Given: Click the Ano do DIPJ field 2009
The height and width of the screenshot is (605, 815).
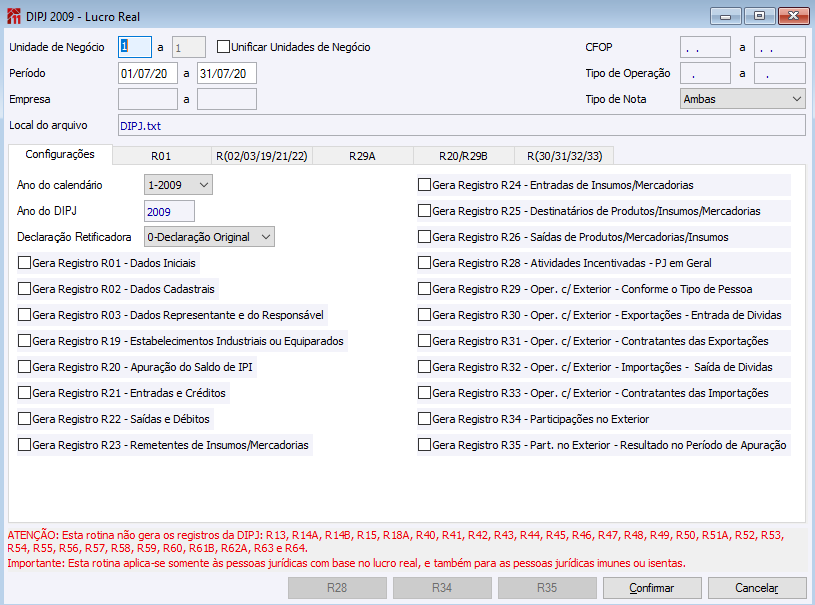Looking at the screenshot, I should pos(169,211).
